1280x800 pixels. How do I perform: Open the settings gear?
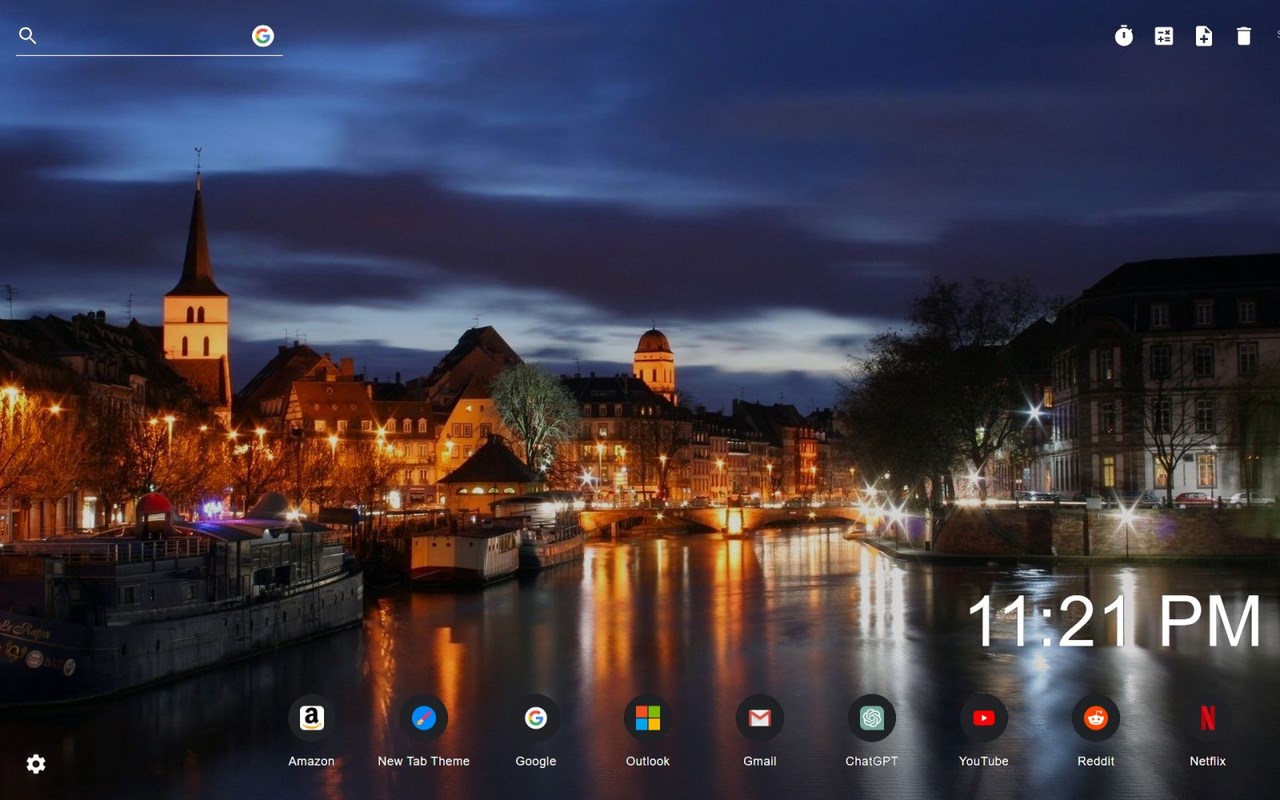[x=36, y=764]
